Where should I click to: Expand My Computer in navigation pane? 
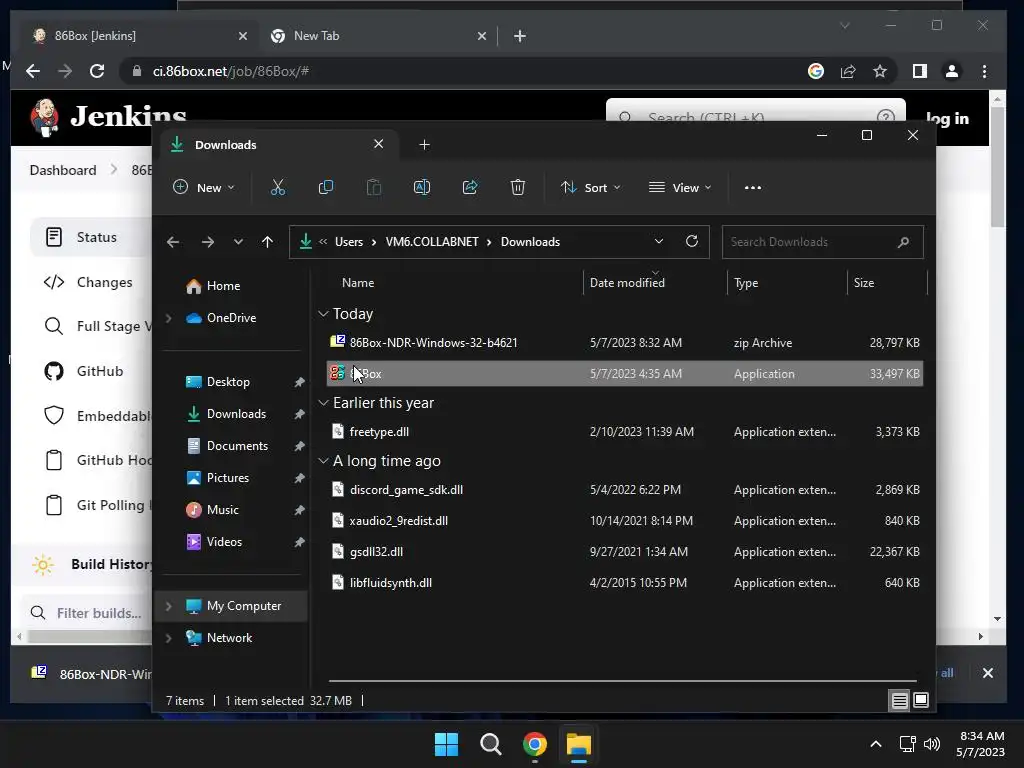pyautogui.click(x=168, y=606)
